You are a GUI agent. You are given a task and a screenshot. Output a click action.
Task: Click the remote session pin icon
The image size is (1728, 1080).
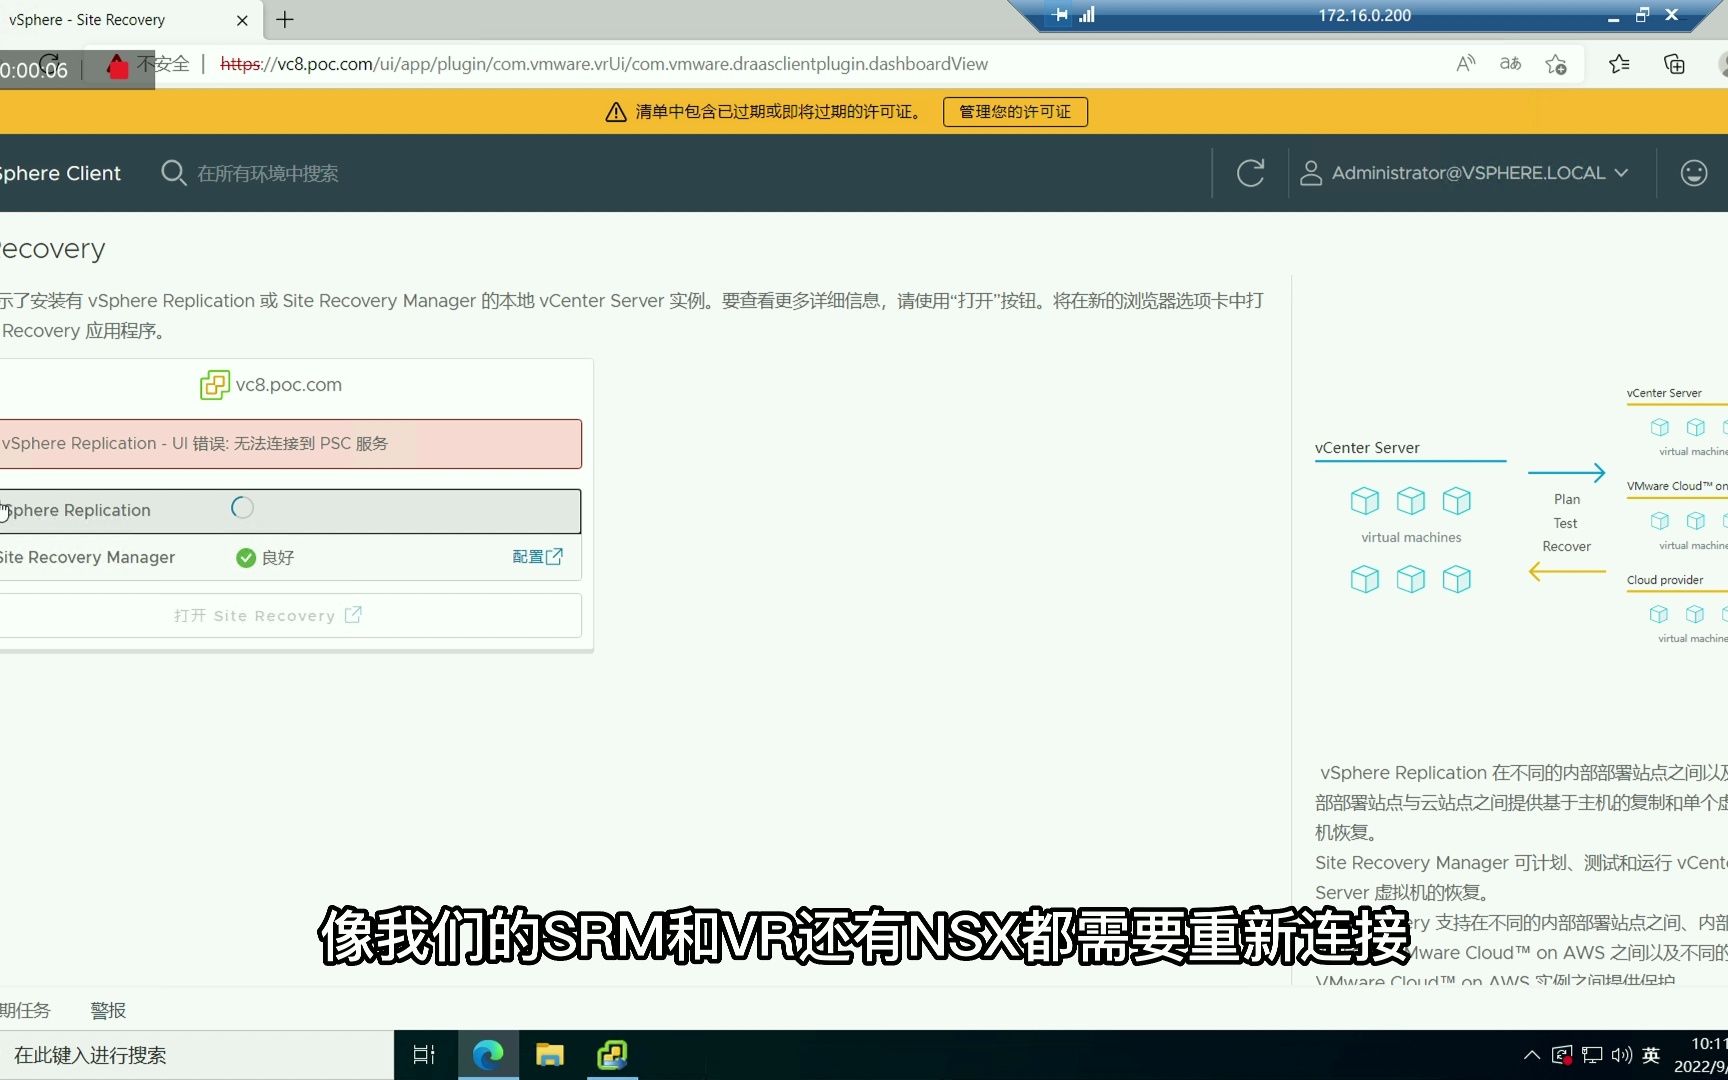1060,15
